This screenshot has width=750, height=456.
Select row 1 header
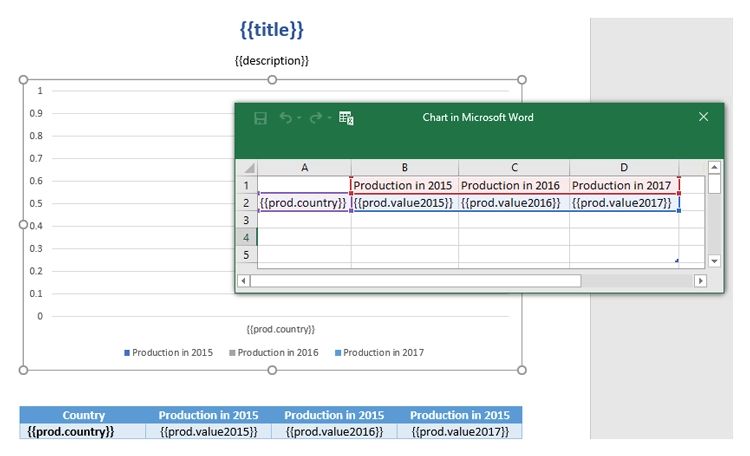tap(247, 185)
